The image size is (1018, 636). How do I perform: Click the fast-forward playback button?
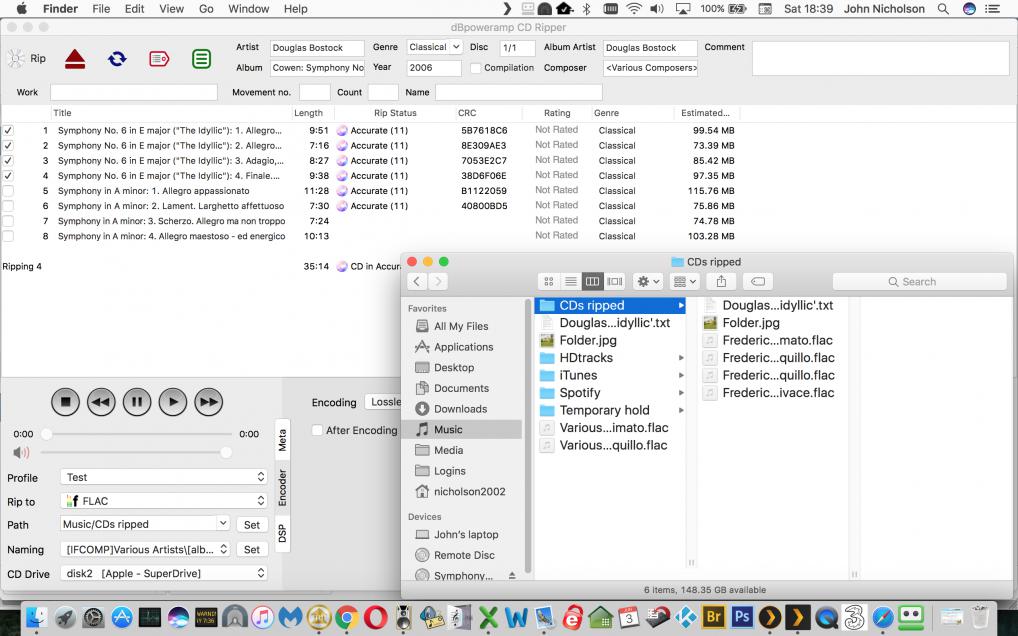coord(208,402)
